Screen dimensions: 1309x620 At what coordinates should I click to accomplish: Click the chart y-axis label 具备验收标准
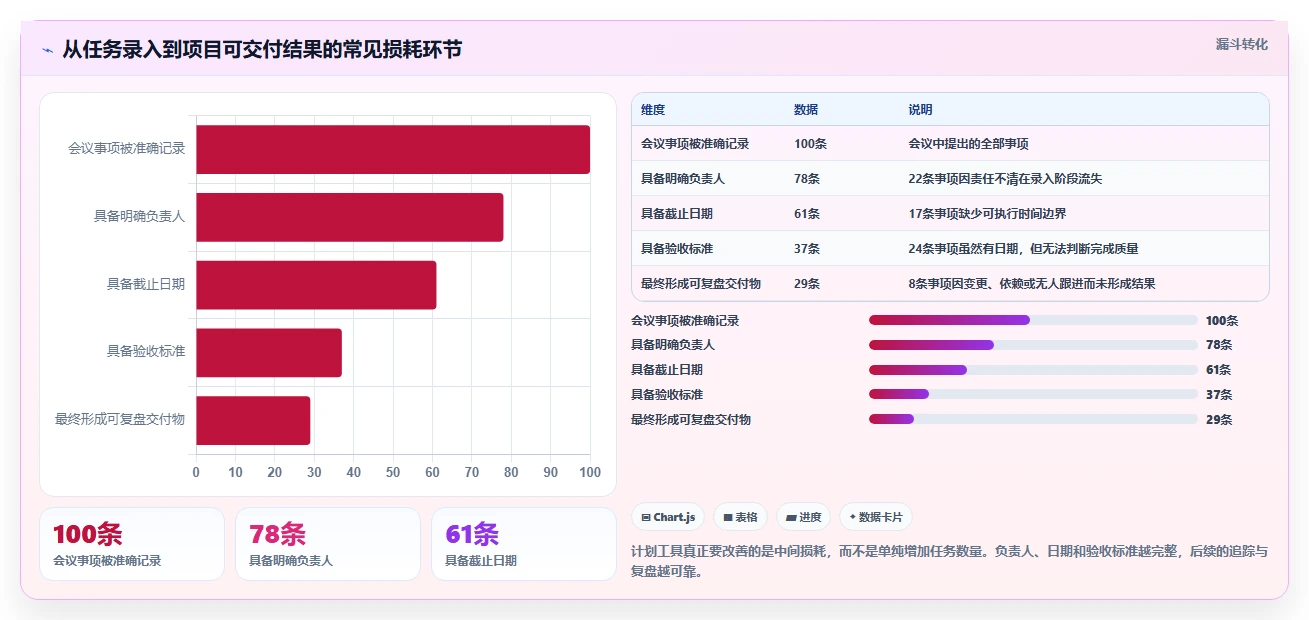coord(146,352)
